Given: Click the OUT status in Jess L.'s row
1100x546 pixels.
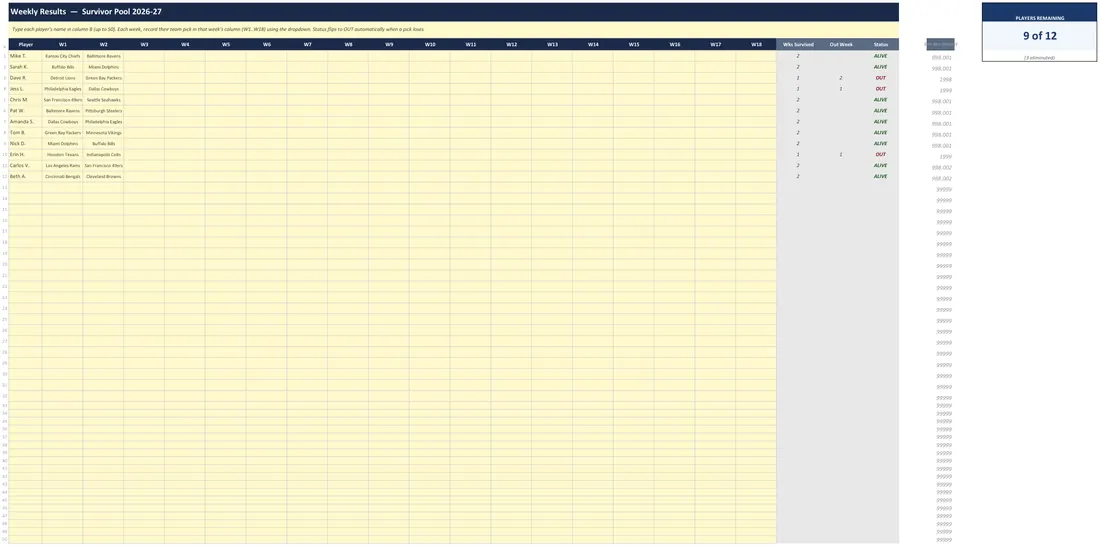Looking at the screenshot, I should [x=880, y=89].
